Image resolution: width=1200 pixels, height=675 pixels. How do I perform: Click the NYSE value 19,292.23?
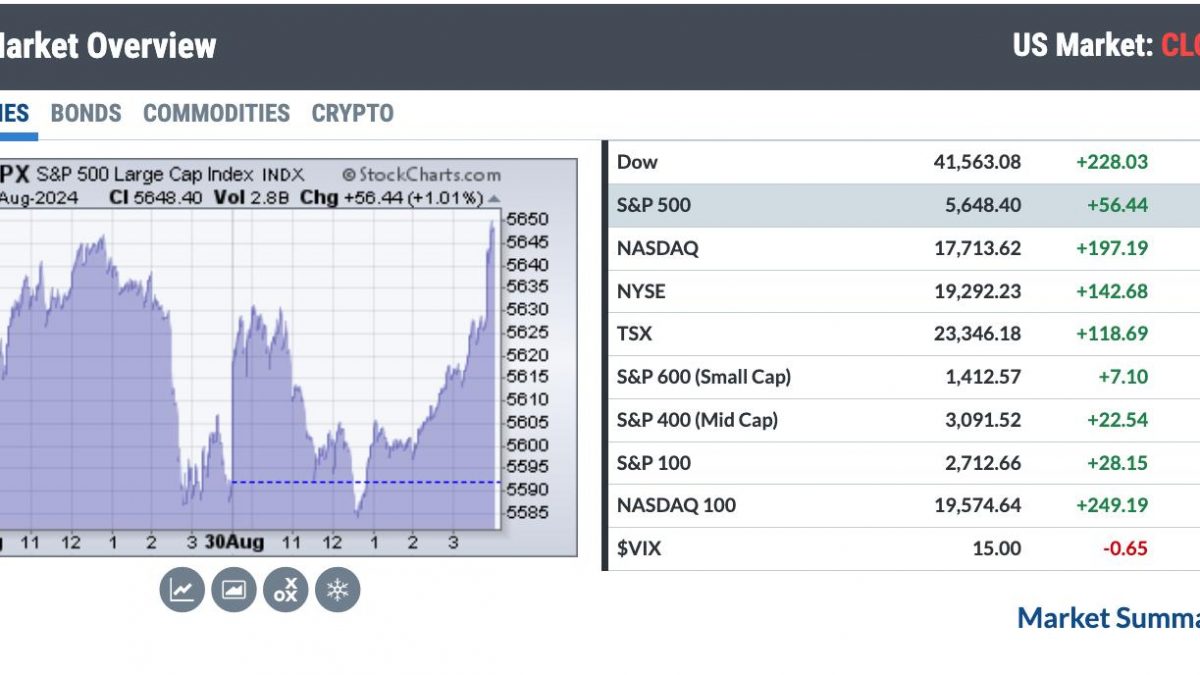point(976,291)
